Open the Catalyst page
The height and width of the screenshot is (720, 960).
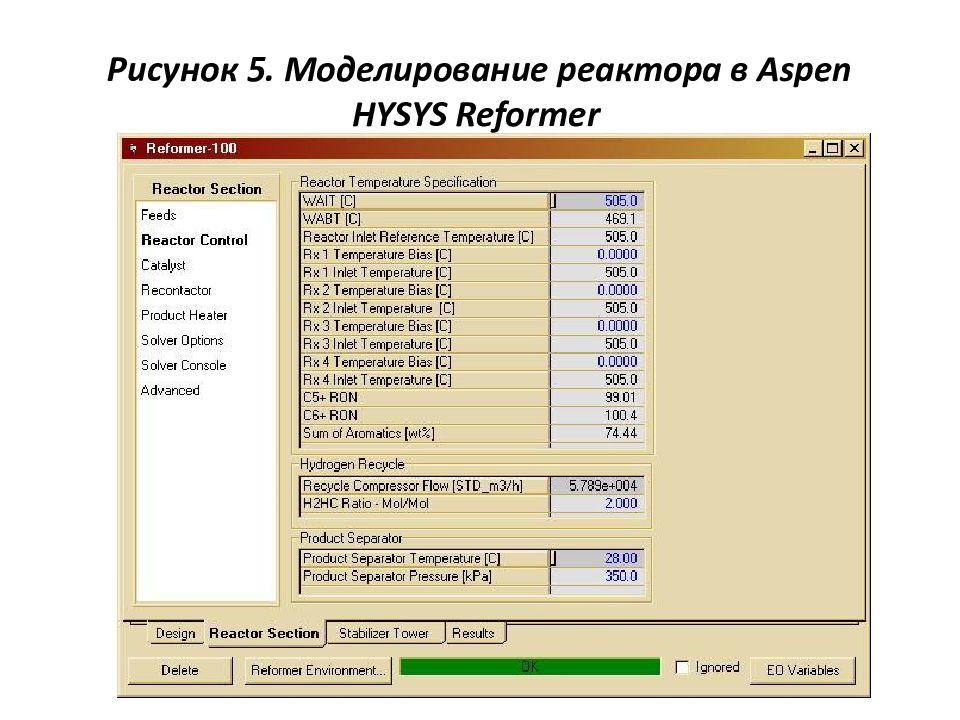(x=163, y=265)
